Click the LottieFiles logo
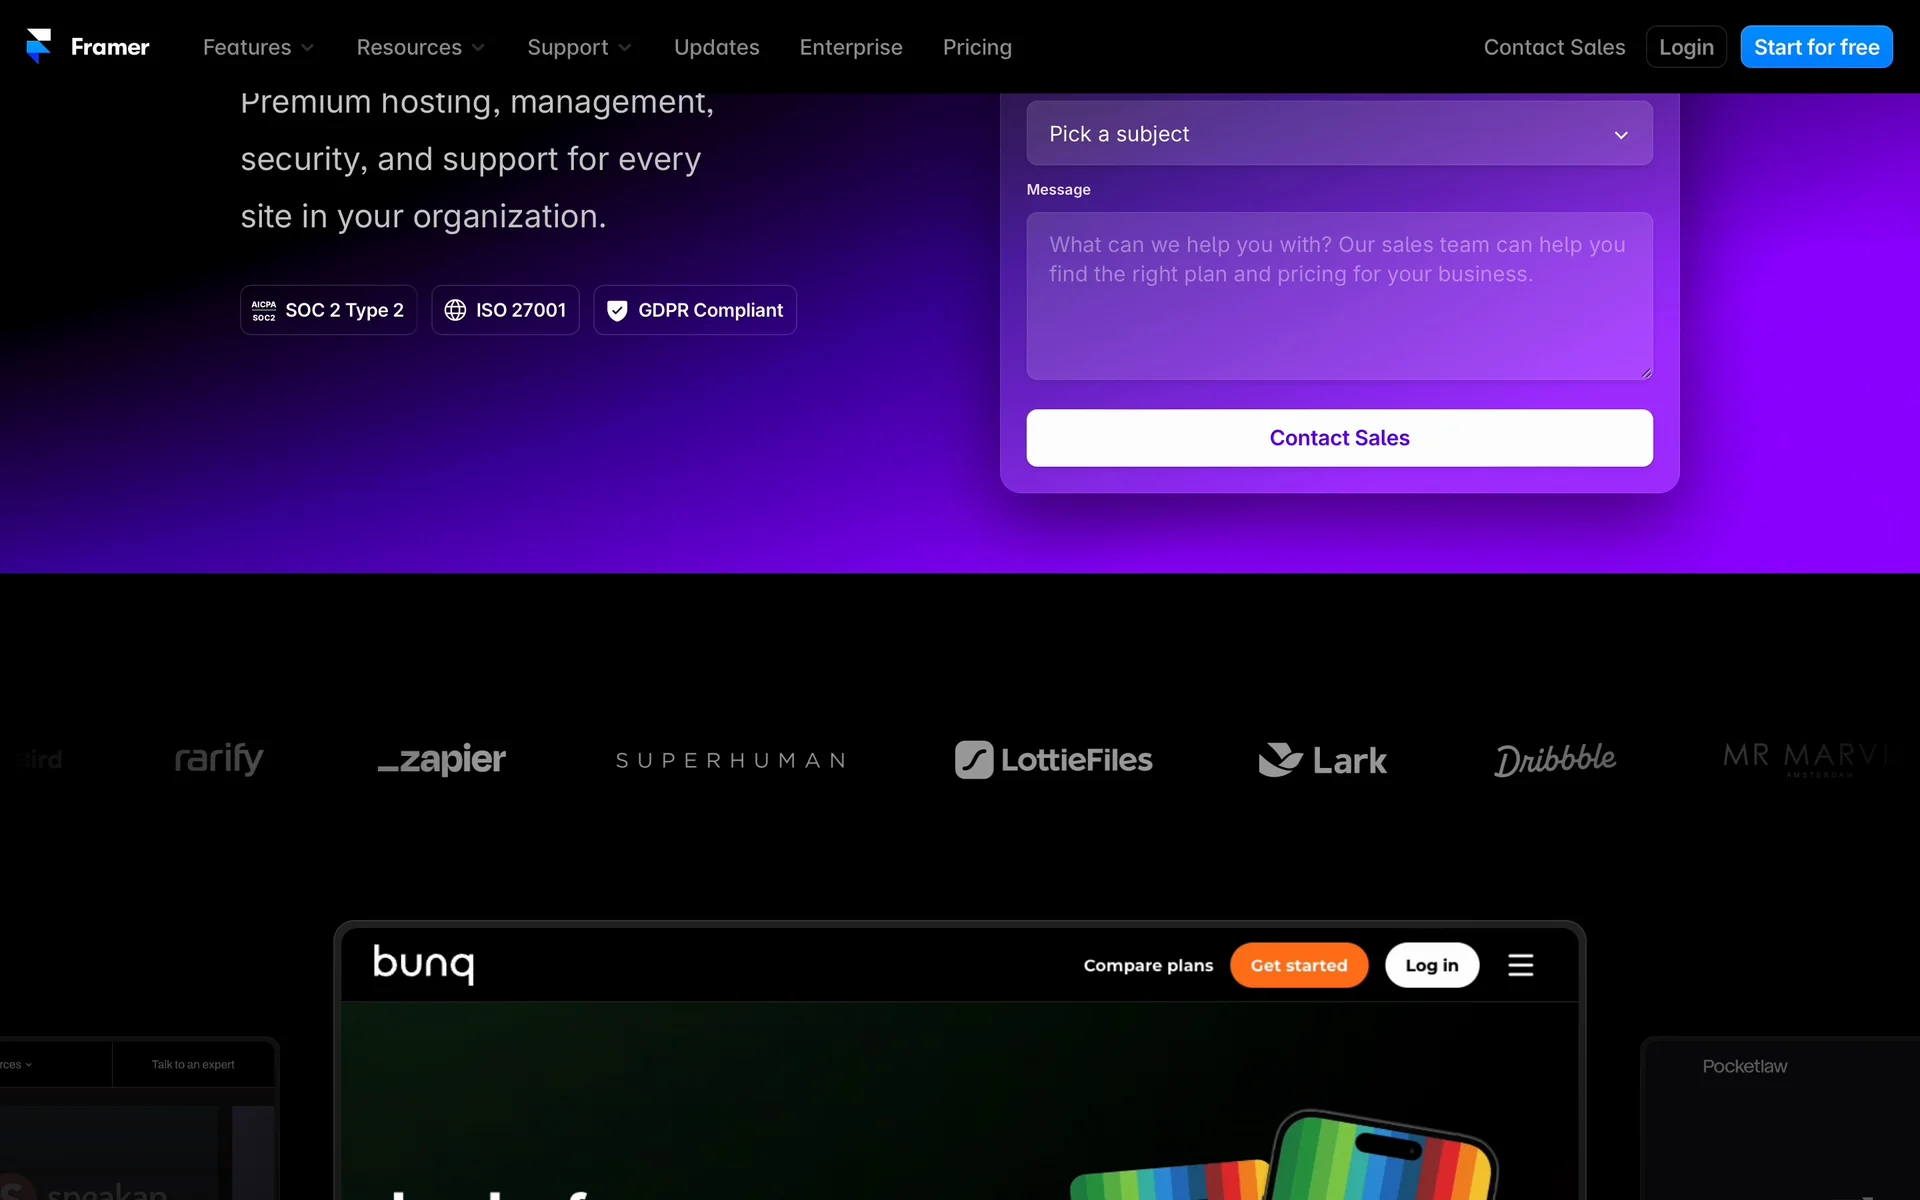Screen dimensions: 1920x1200 (1053, 760)
